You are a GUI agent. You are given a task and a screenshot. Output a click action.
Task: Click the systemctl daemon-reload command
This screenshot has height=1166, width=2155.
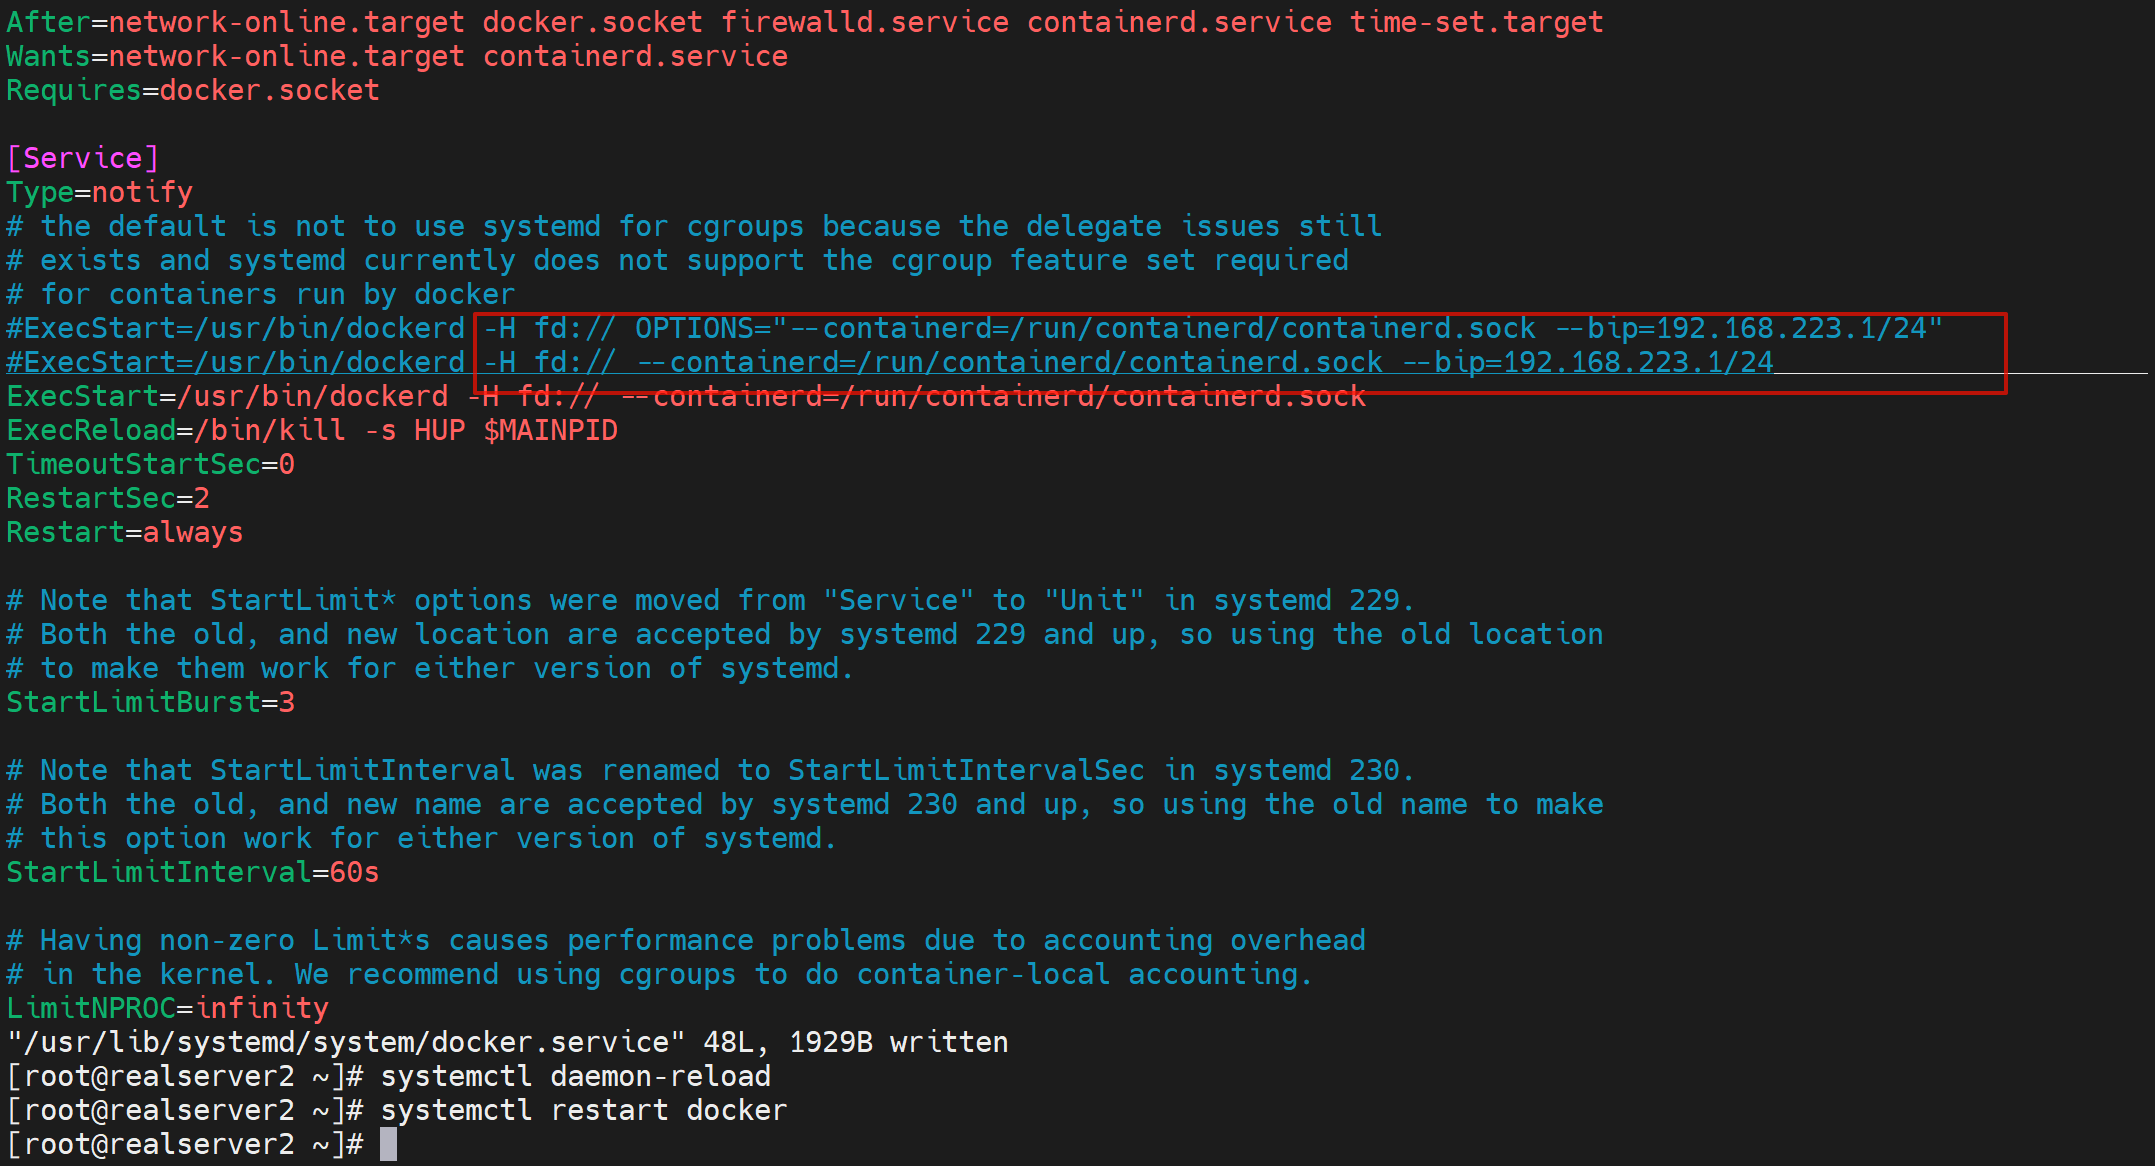[x=575, y=1077]
